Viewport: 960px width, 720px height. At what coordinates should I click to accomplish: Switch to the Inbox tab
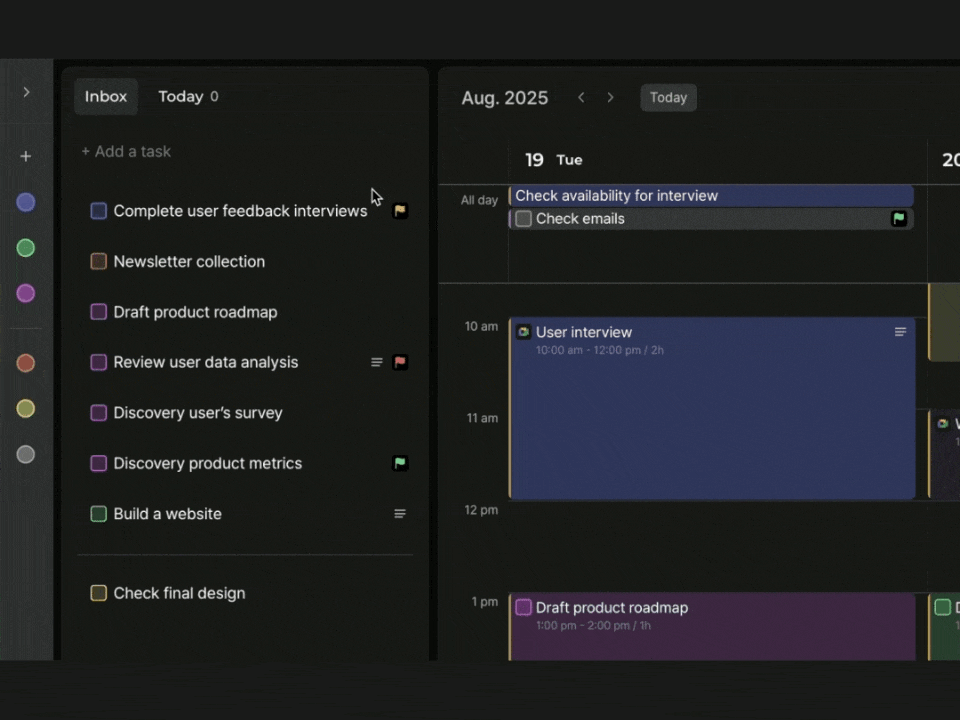coord(106,97)
